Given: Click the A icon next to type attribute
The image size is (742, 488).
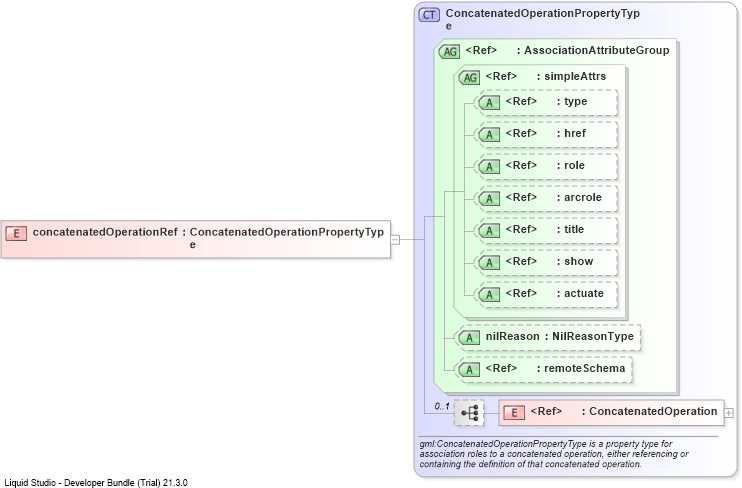Looking at the screenshot, I should pos(489,103).
